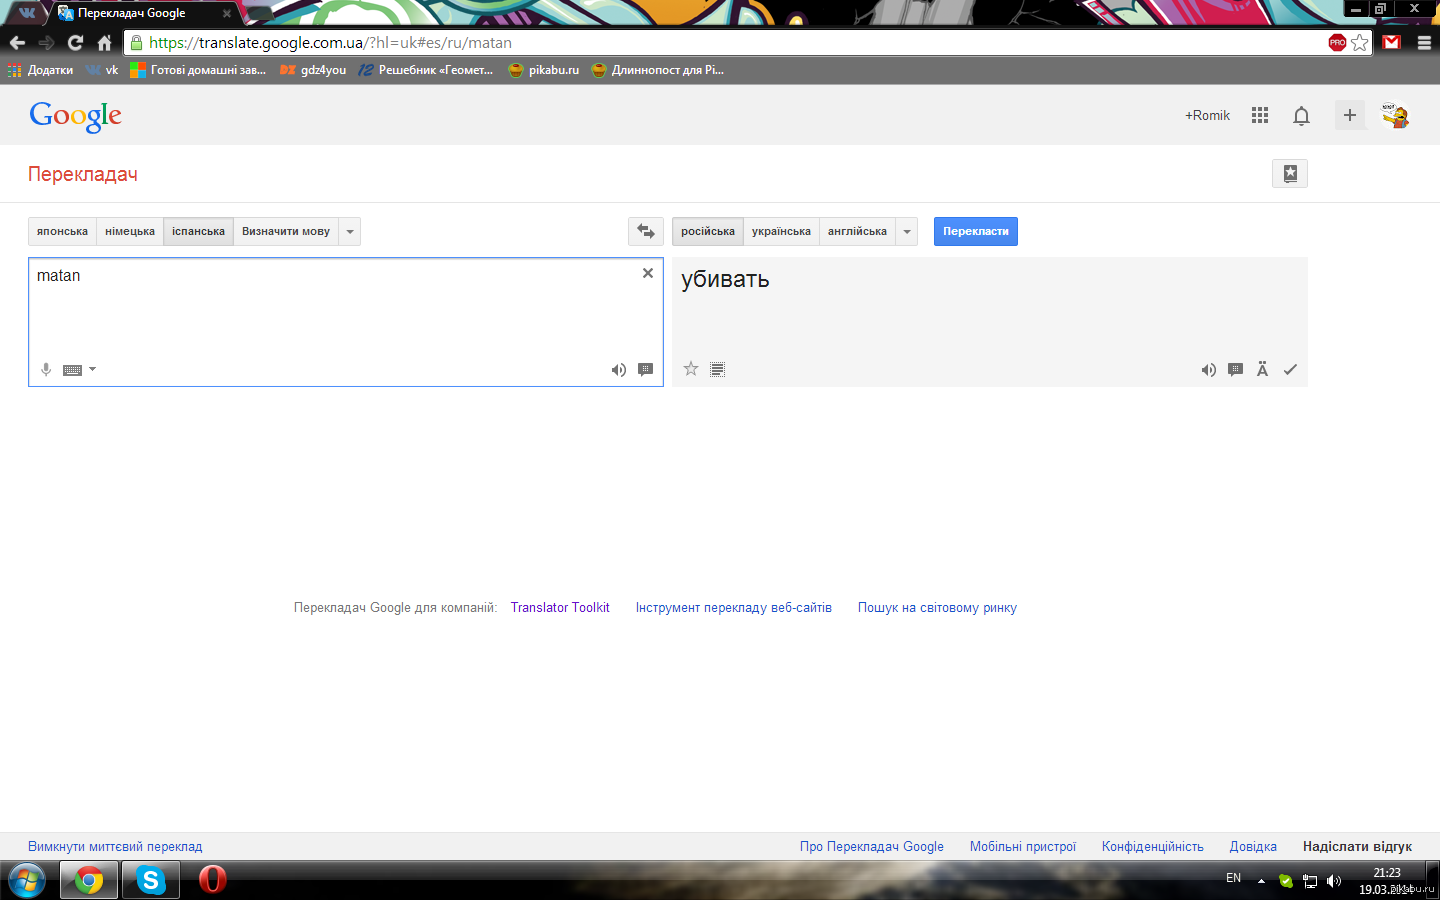
Task: Expand the target language dropdown arrow
Action: 907,231
